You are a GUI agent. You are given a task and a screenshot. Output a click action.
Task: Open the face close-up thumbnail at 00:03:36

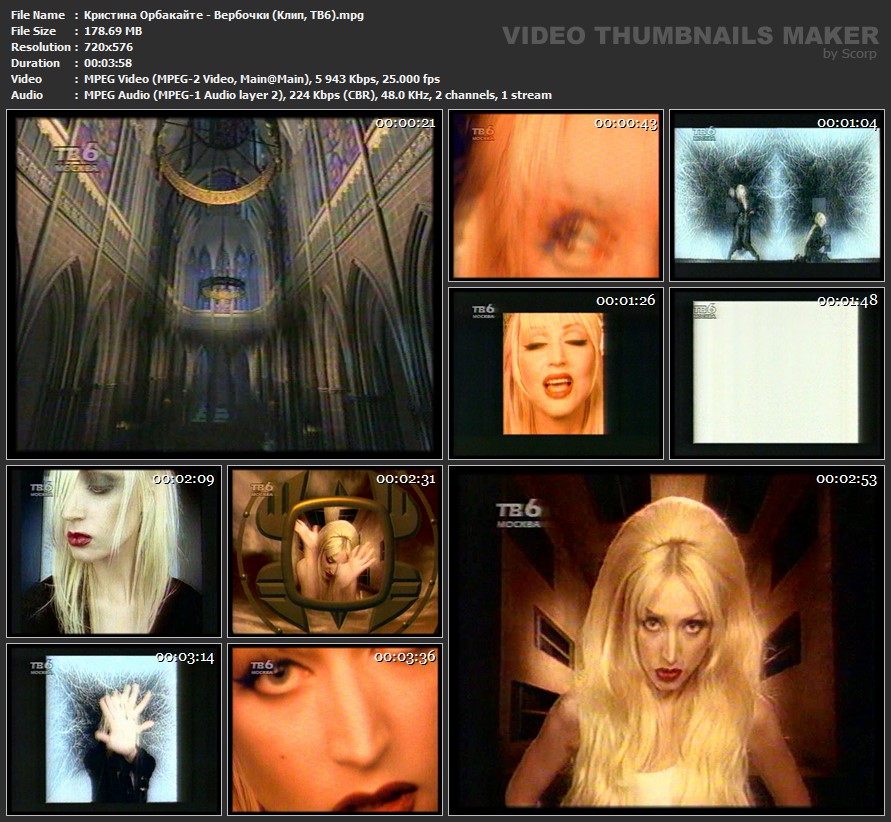coord(335,728)
